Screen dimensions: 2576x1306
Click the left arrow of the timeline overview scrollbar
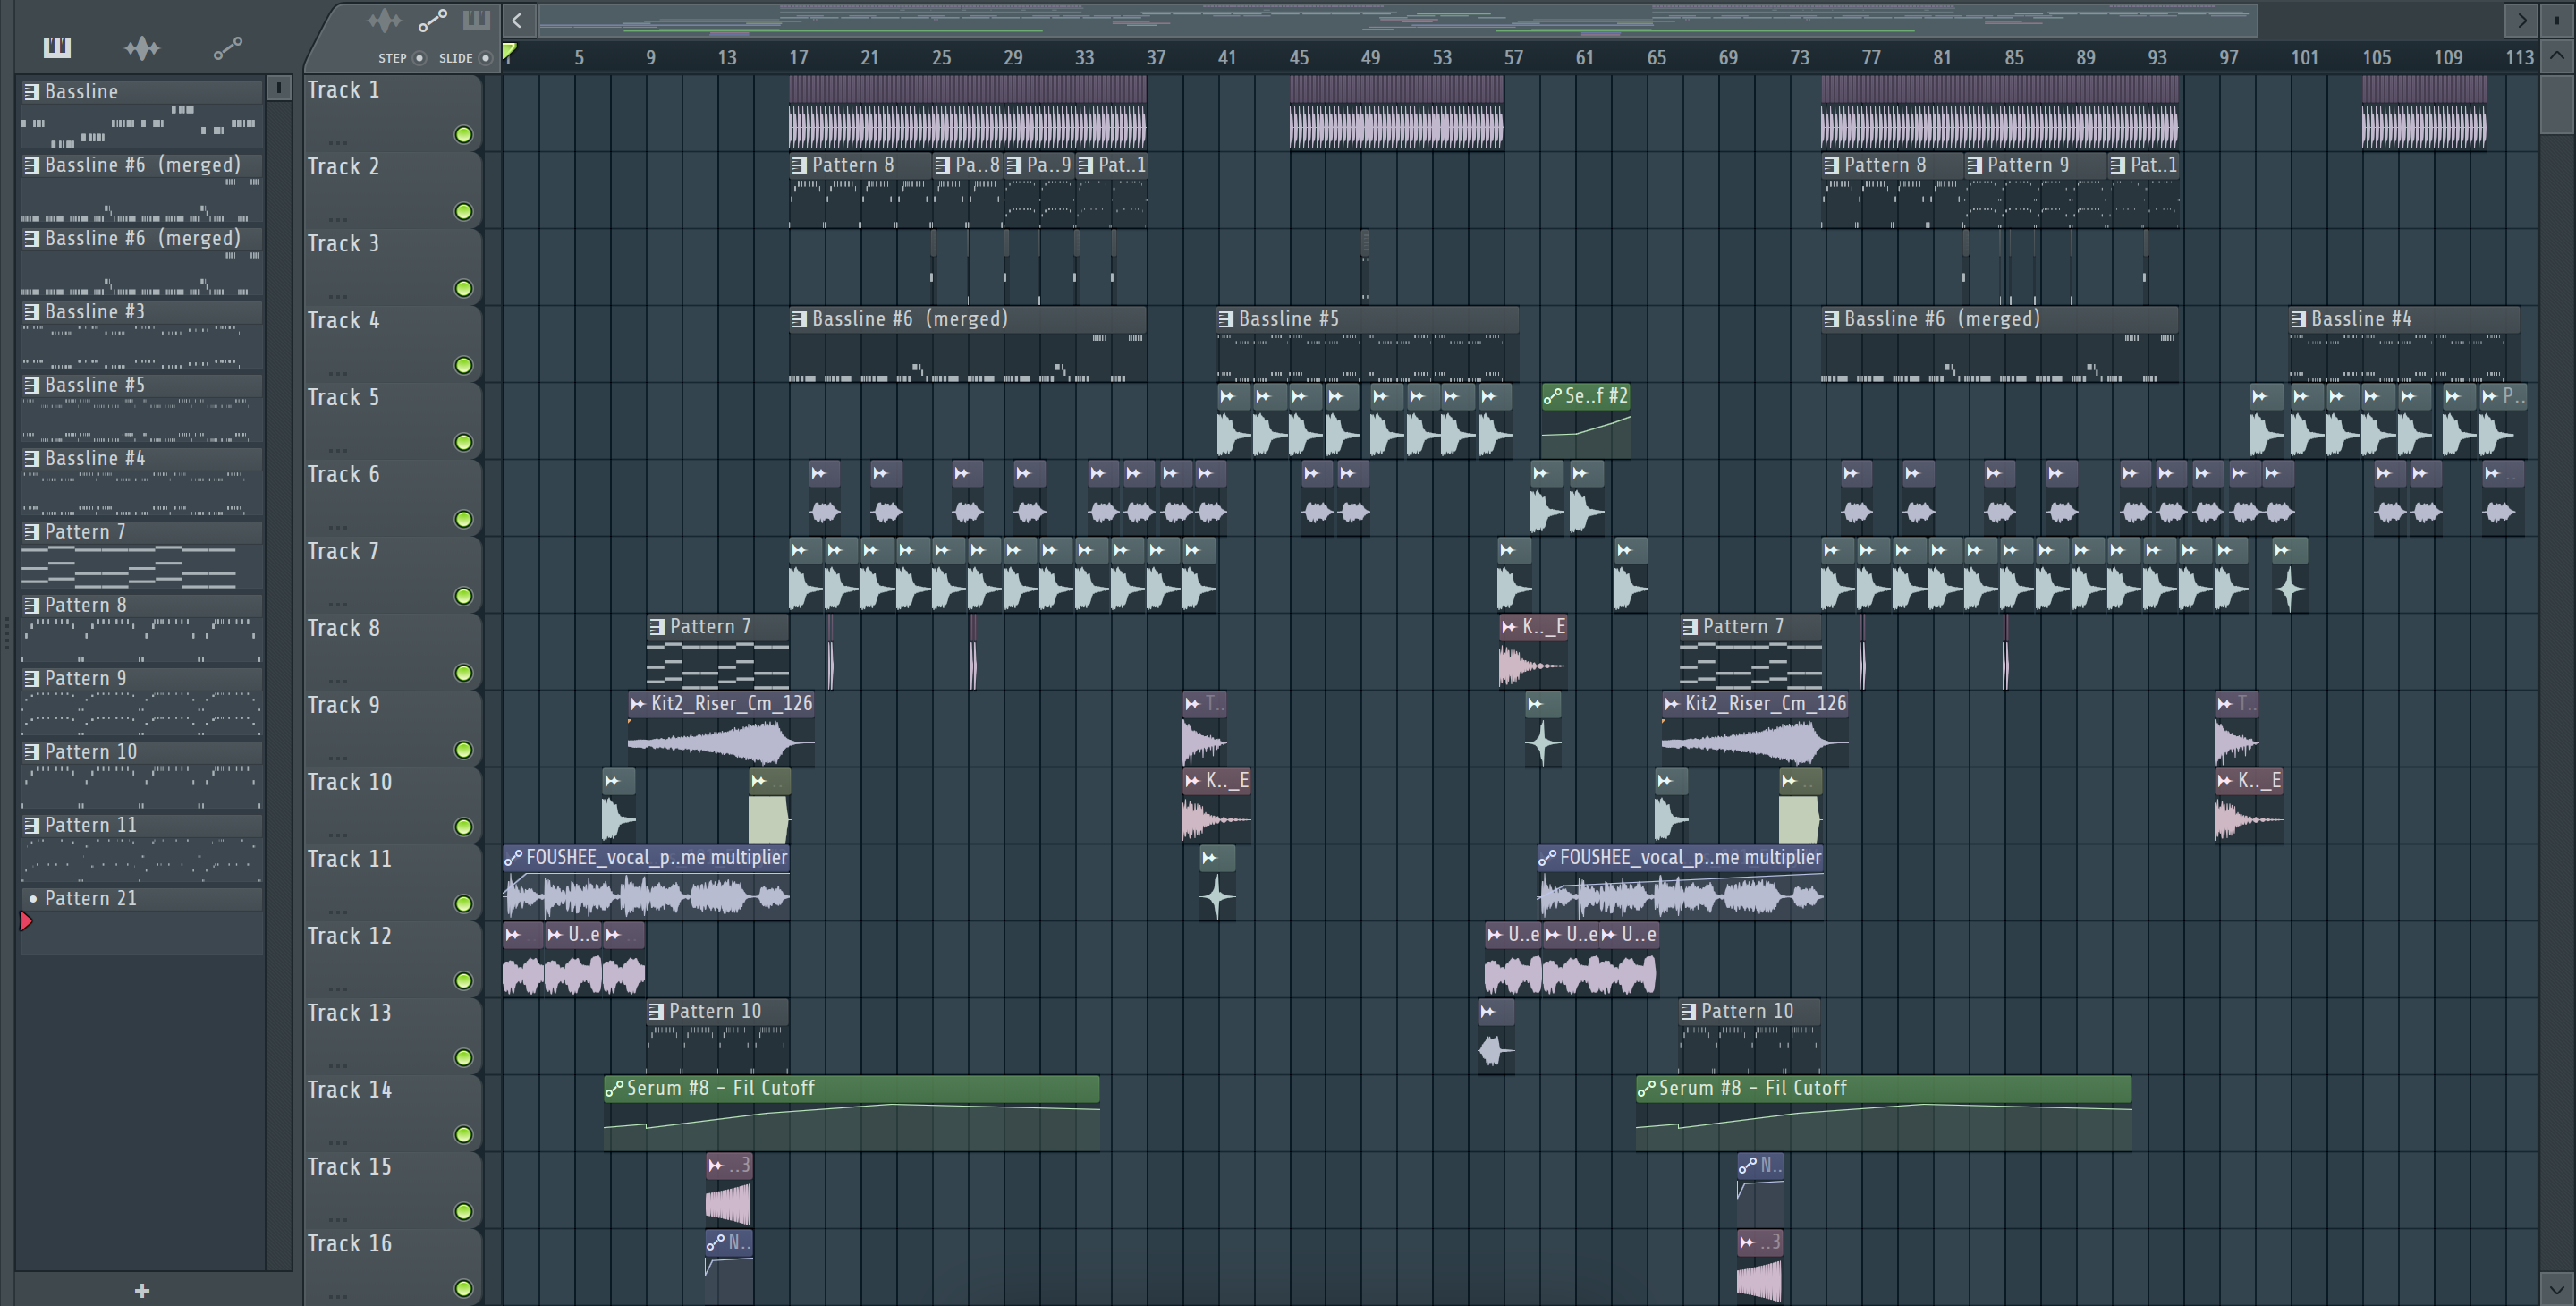coord(517,20)
